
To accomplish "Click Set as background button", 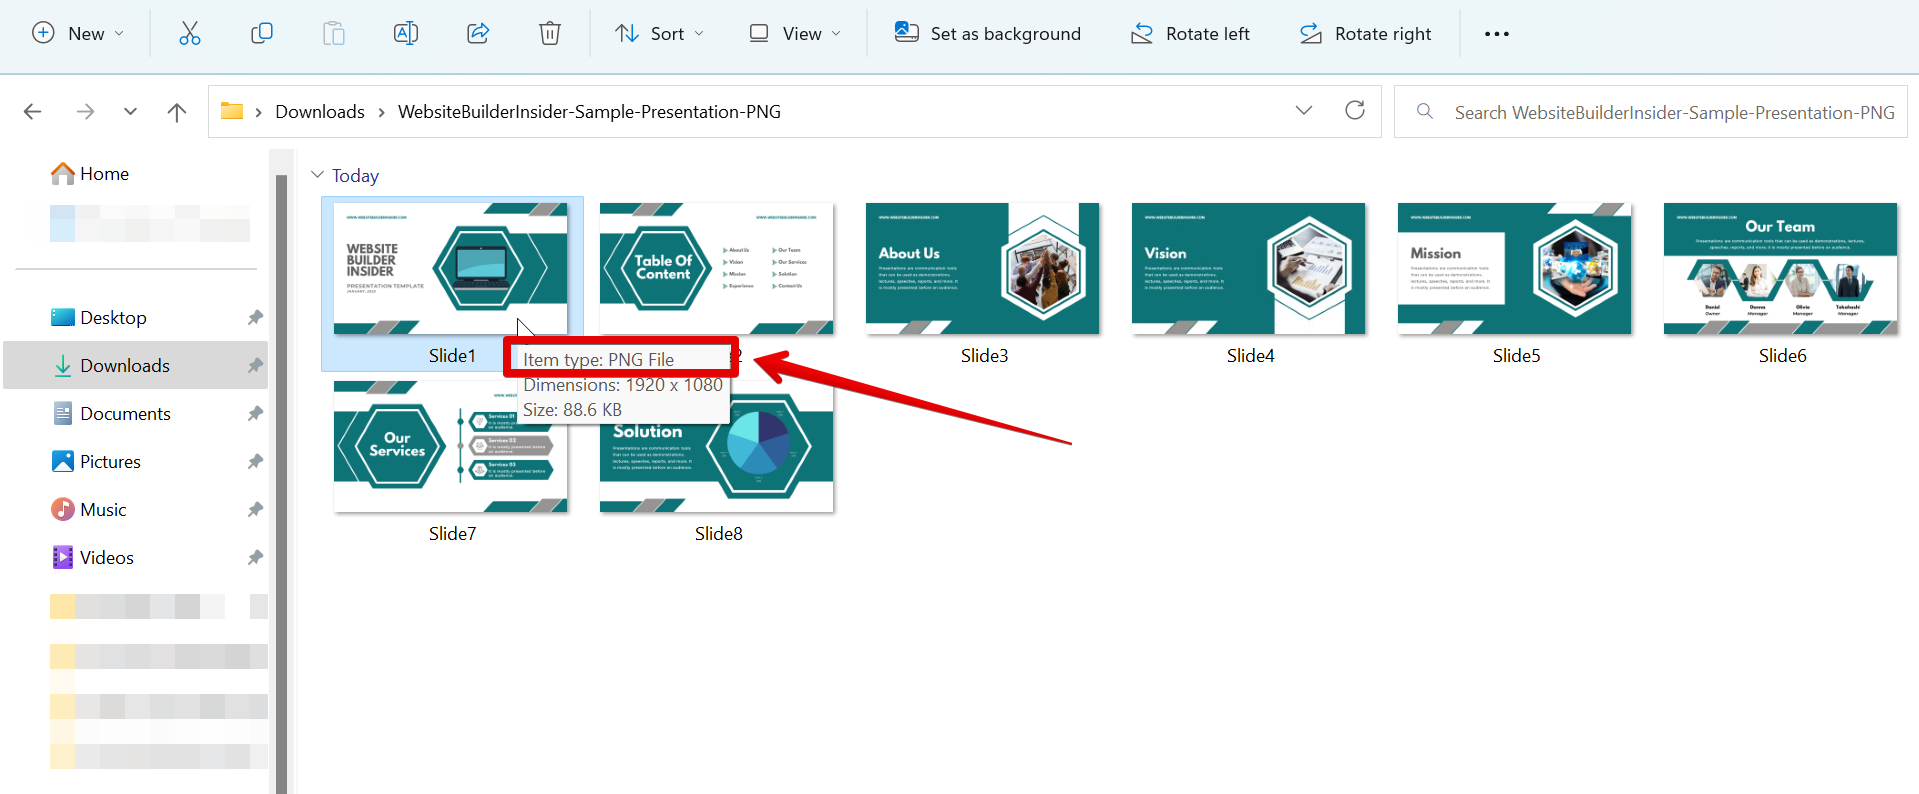I will point(987,34).
